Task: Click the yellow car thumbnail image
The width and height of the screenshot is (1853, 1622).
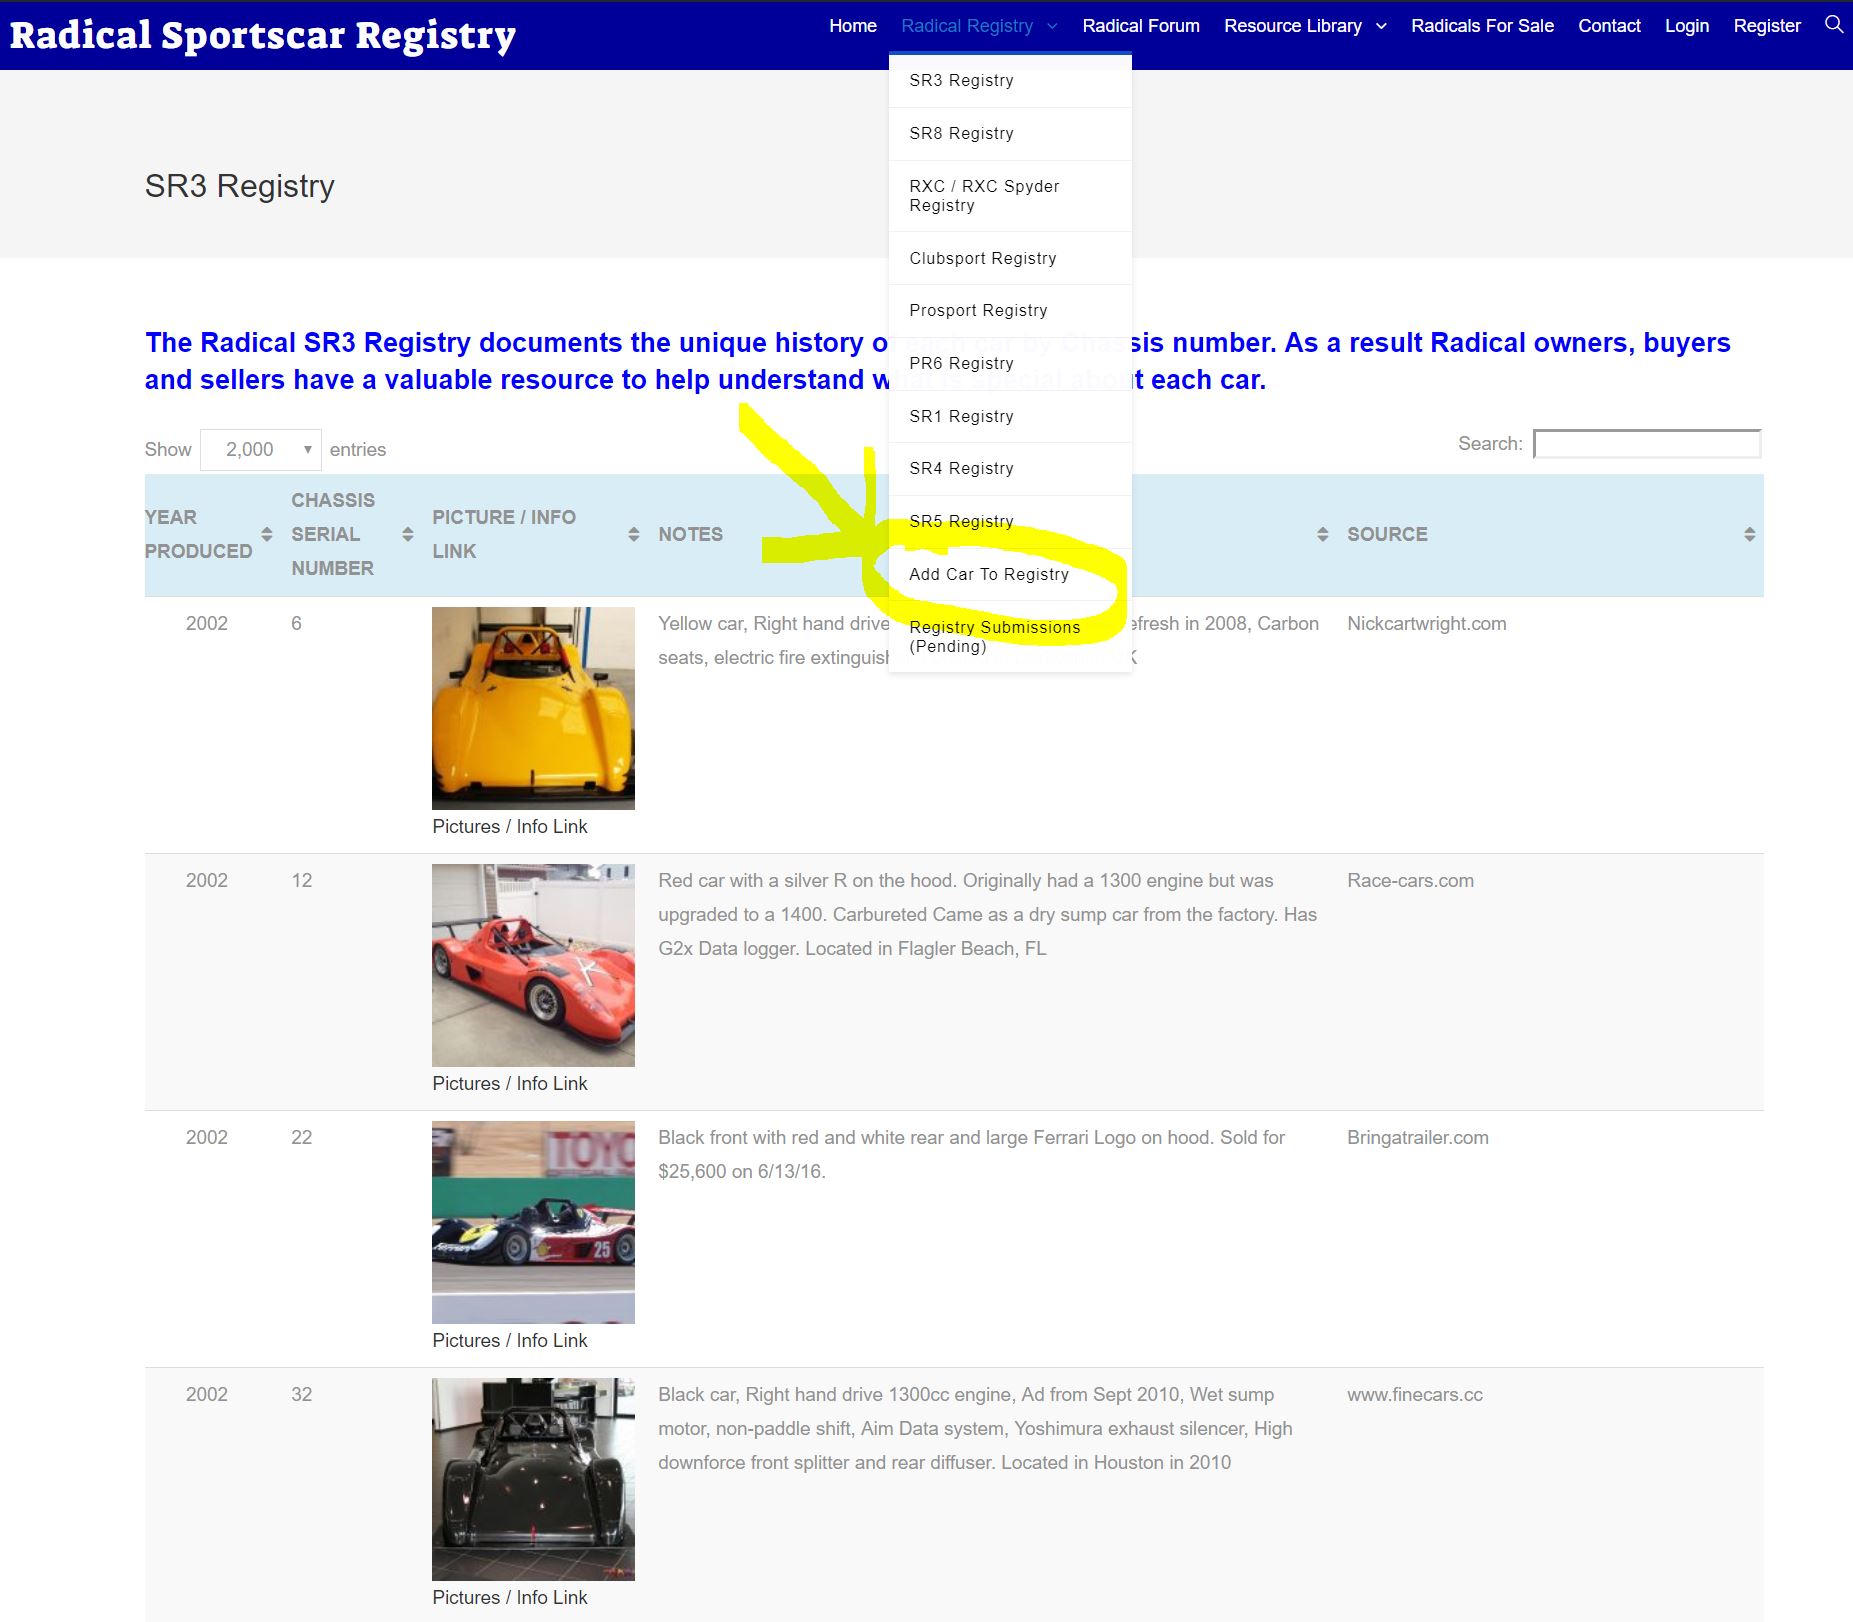Action: point(533,708)
